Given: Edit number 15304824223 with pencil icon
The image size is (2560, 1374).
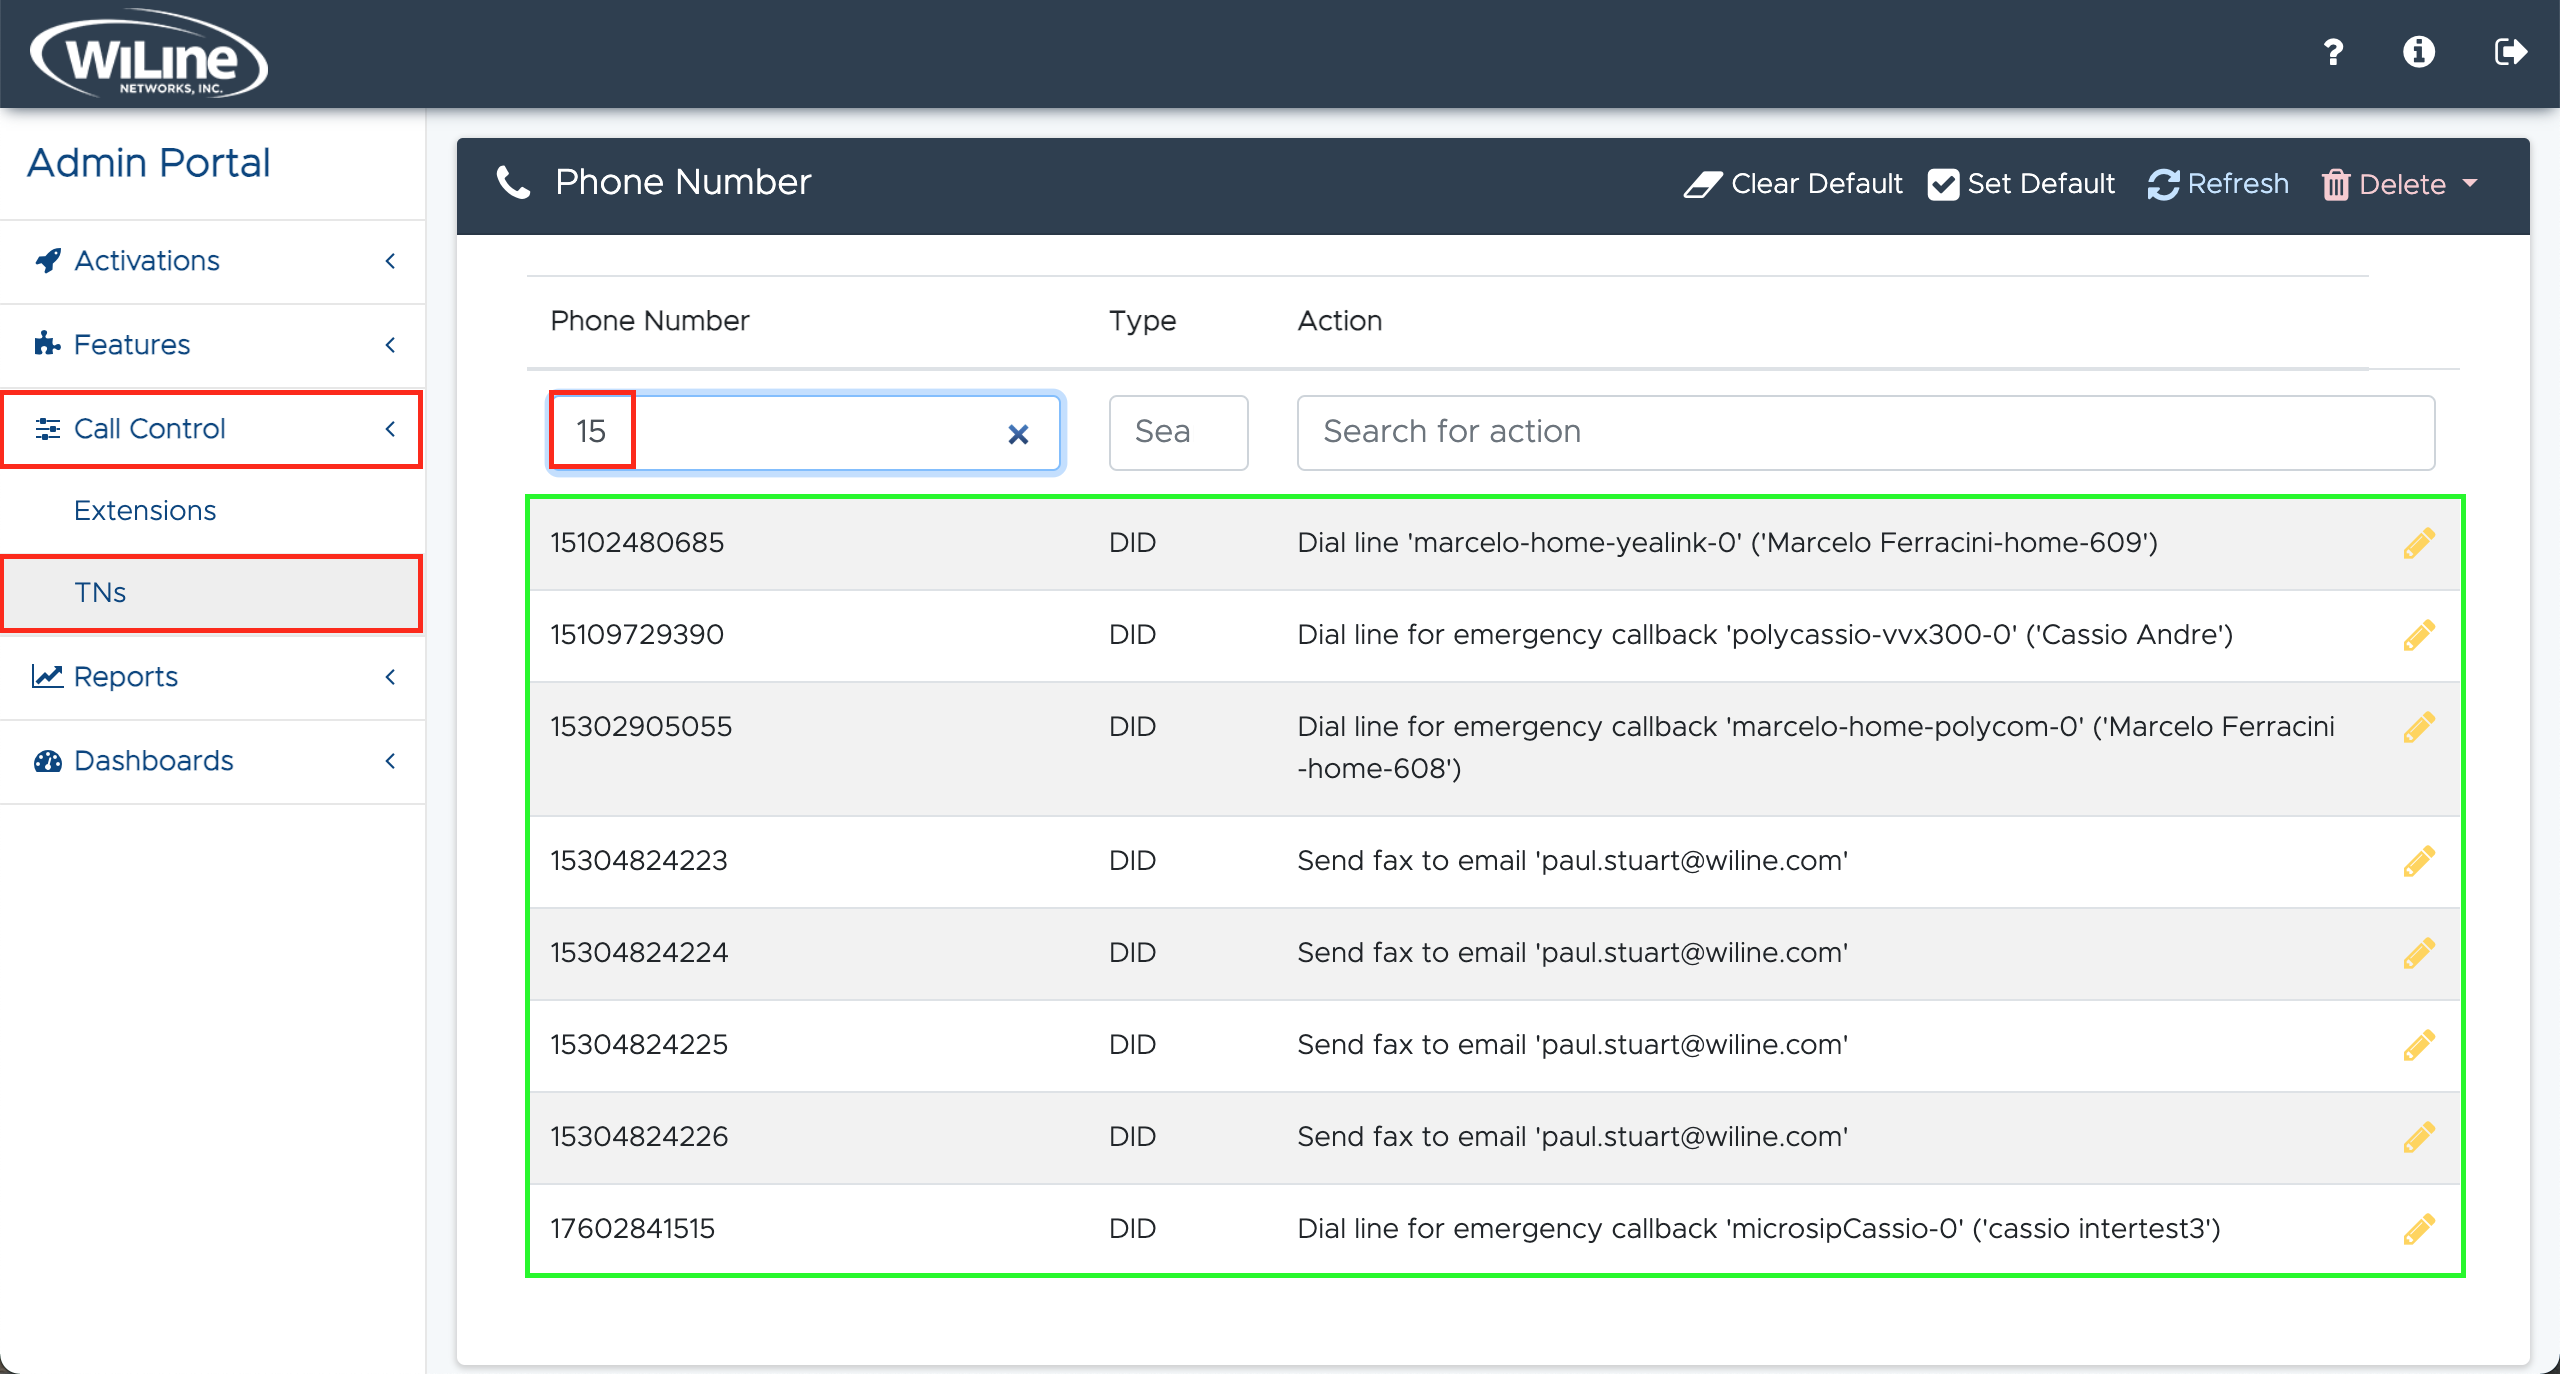Looking at the screenshot, I should point(2418,861).
